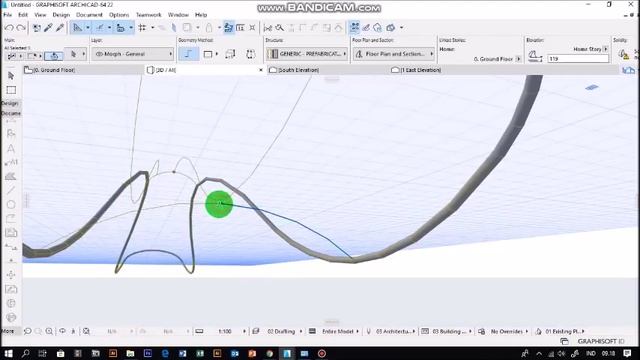640x360 pixels.
Task: Expand the Design toolbox section
Action: click(x=11, y=103)
